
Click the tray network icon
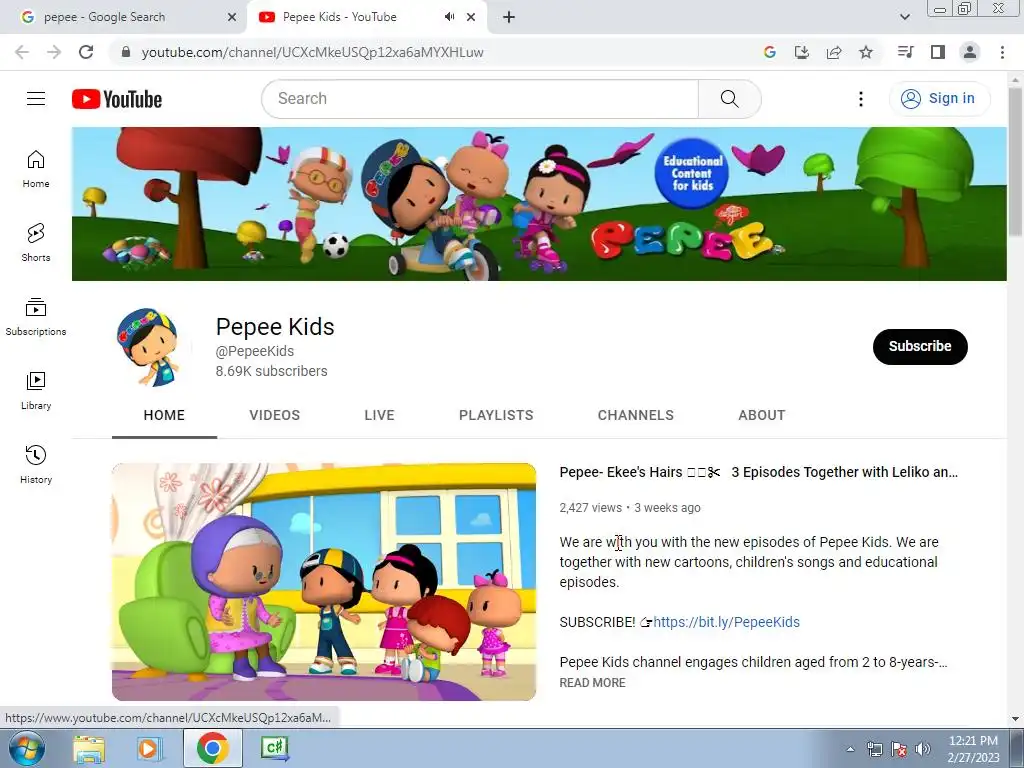click(874, 749)
